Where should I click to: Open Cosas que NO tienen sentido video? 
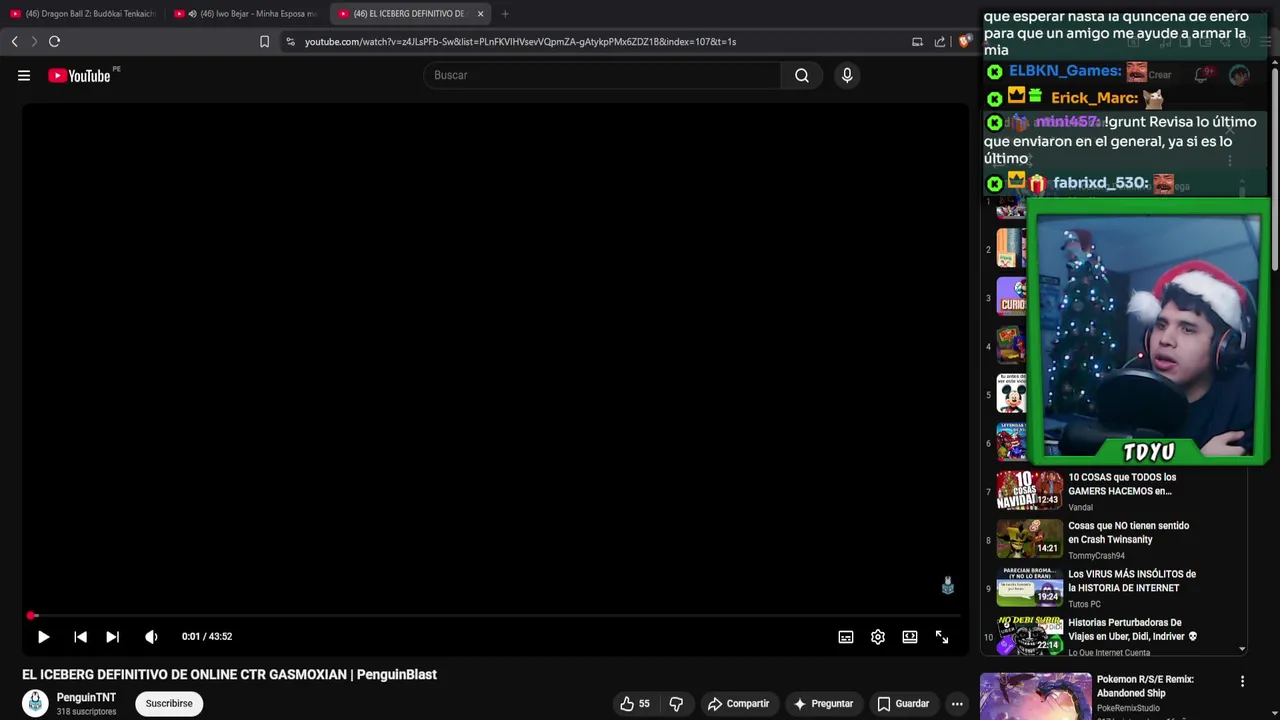click(1128, 533)
